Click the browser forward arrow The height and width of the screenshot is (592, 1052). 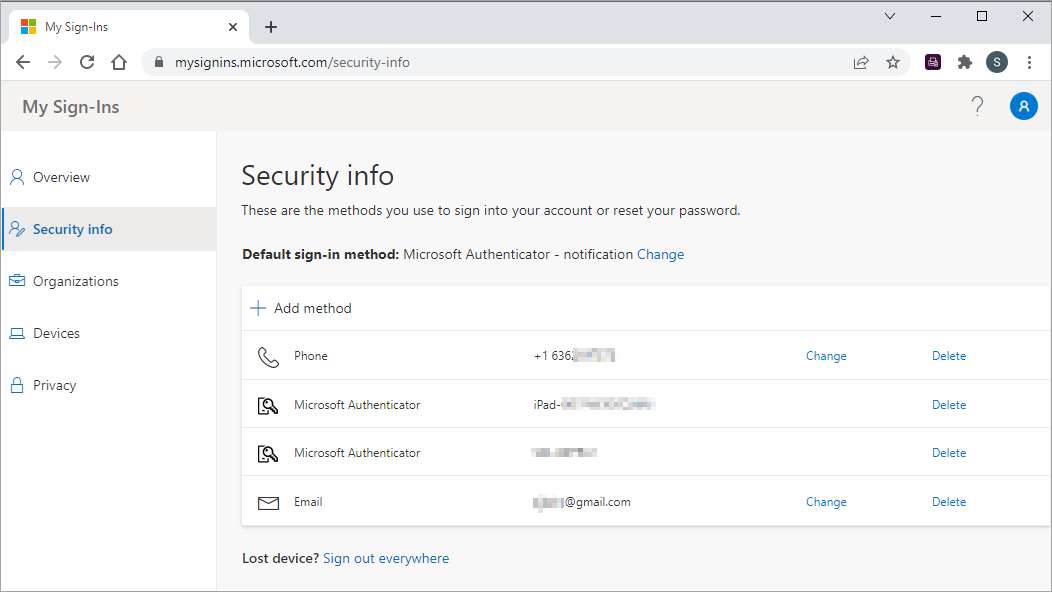55,62
